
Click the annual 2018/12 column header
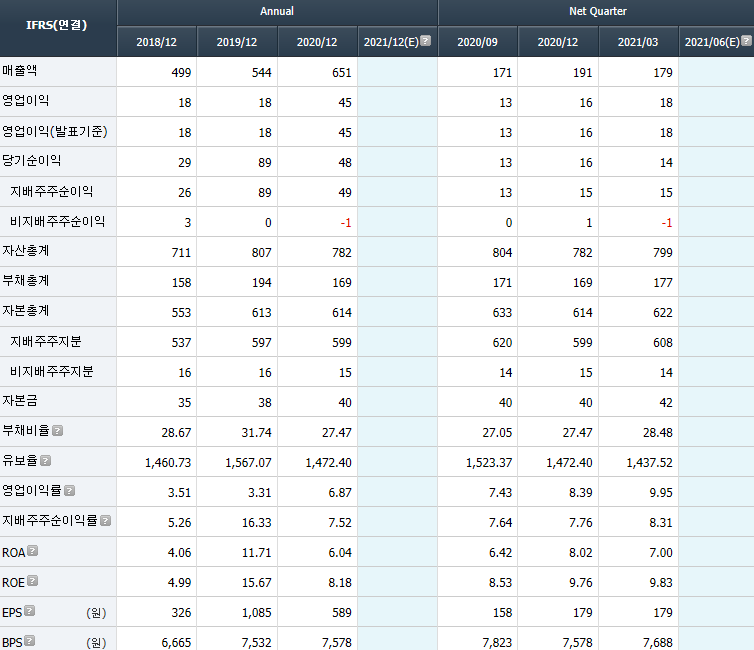(x=157, y=42)
